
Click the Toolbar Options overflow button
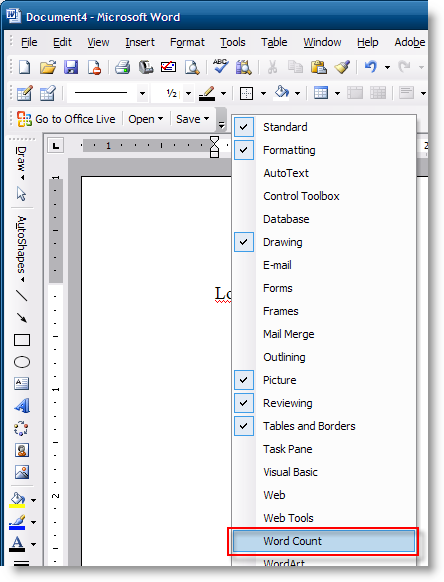(x=221, y=120)
